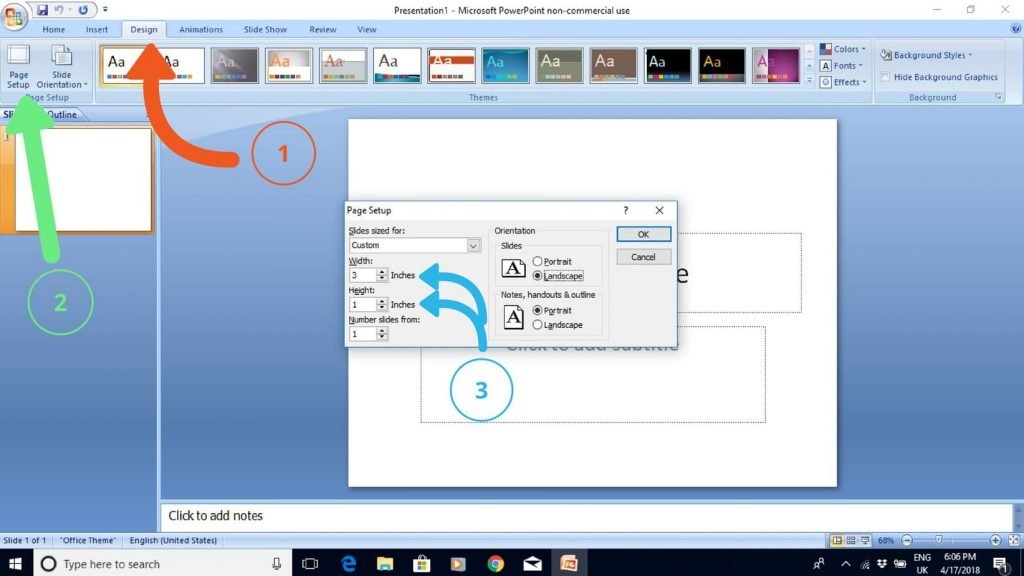Switch to the Review tab
Image resolution: width=1024 pixels, height=576 pixels.
(323, 29)
